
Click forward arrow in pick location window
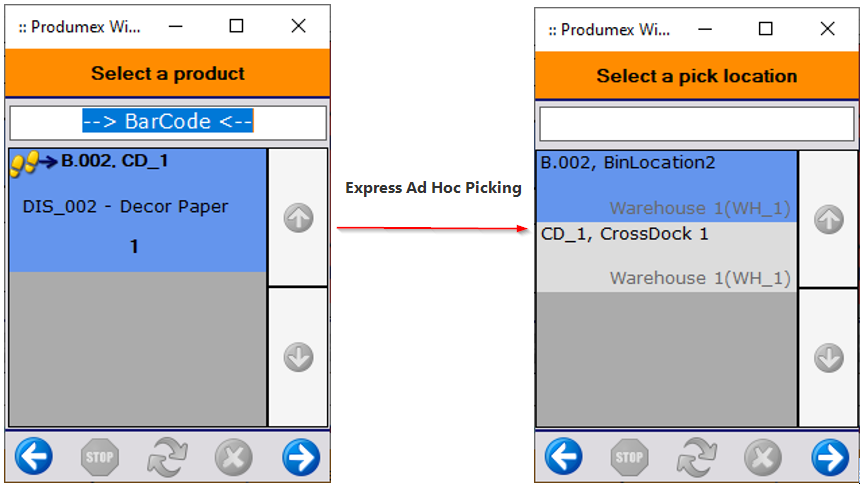(x=830, y=457)
